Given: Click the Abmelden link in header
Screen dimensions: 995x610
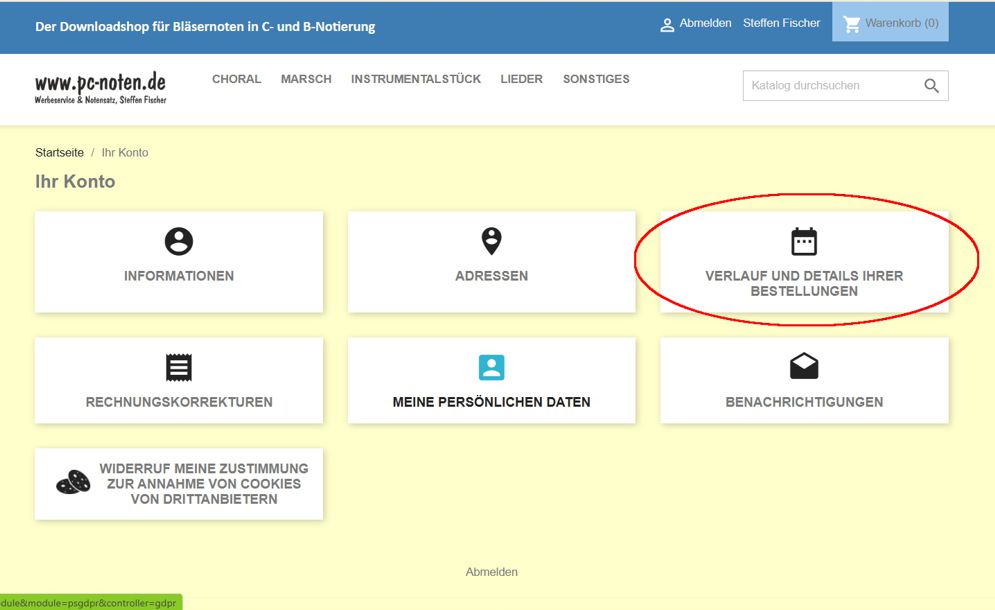Looking at the screenshot, I should tap(705, 23).
